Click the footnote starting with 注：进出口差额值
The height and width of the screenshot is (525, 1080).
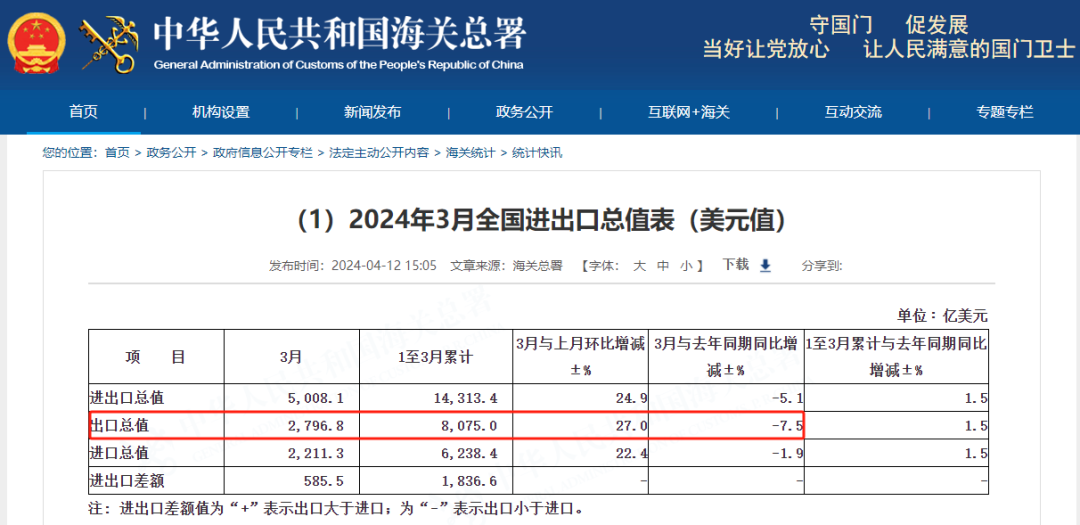coord(337,510)
